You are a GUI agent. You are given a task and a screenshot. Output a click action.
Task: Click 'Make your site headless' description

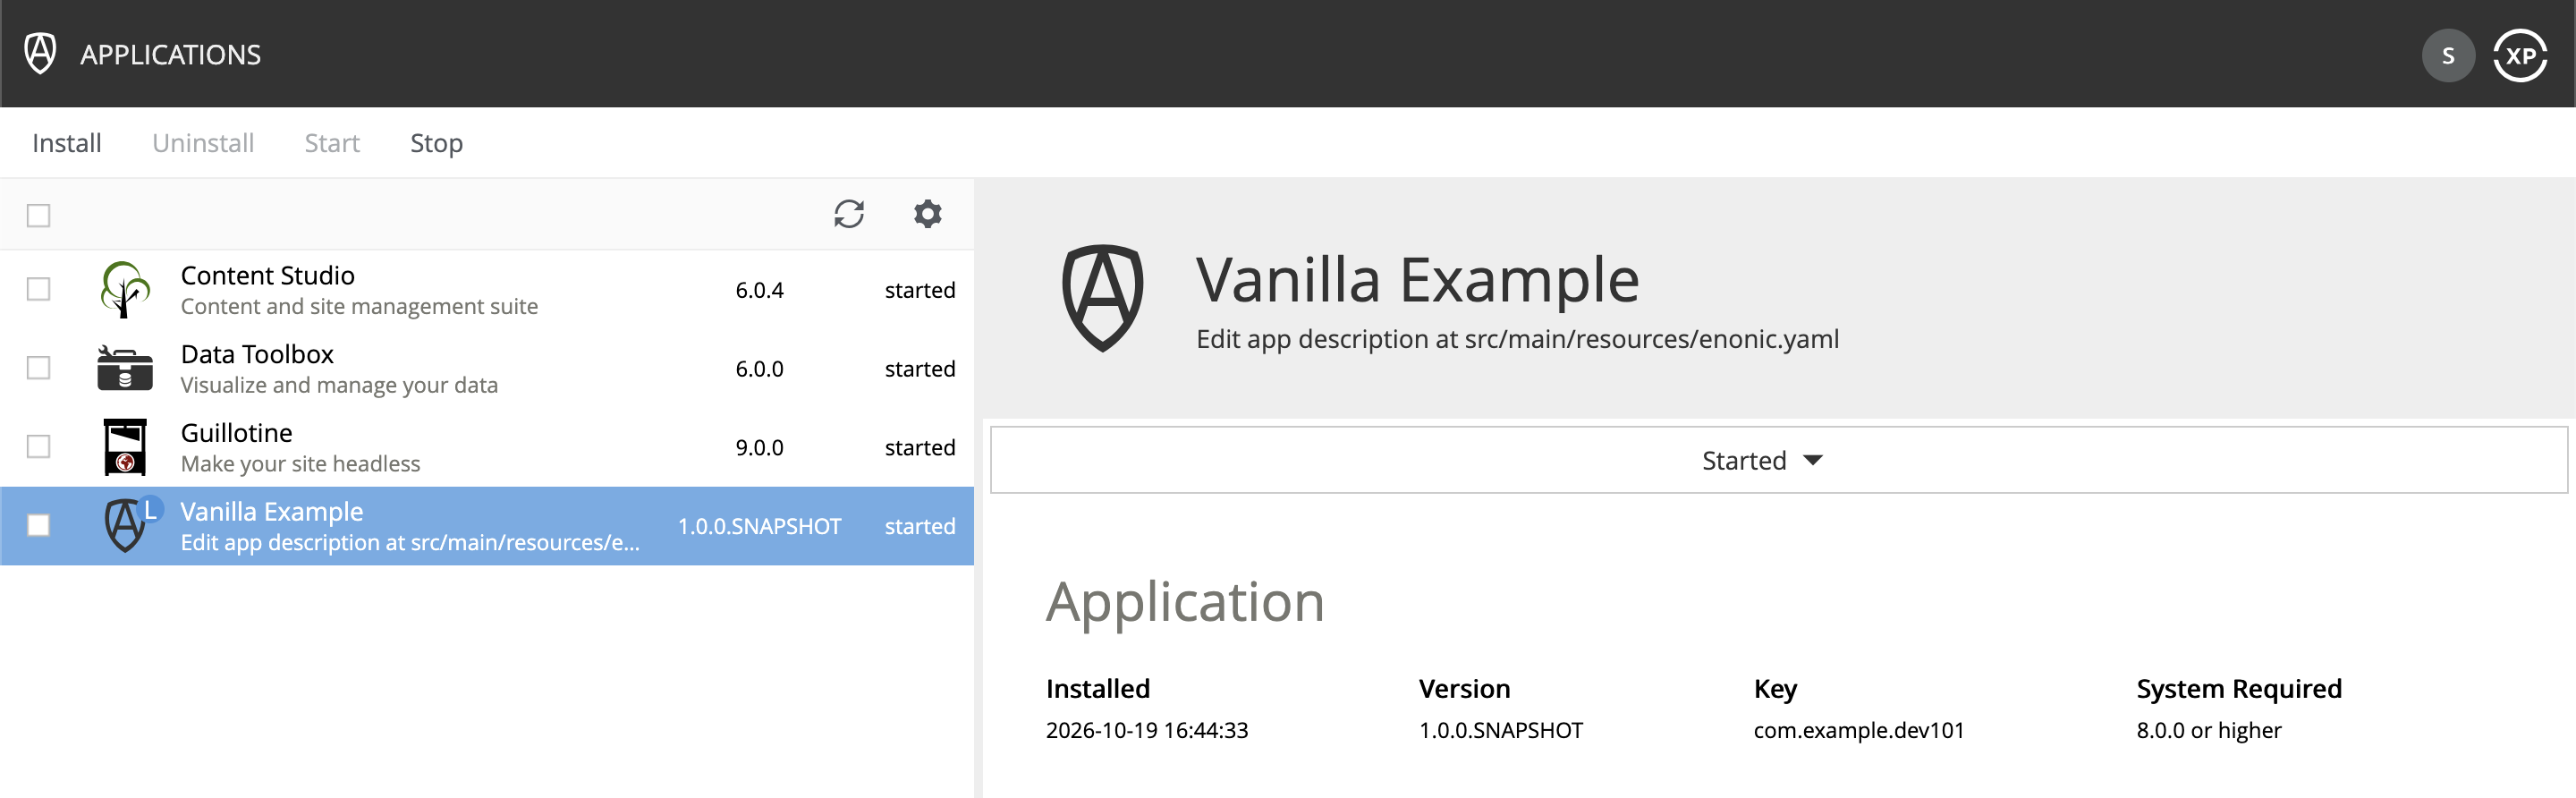click(300, 463)
